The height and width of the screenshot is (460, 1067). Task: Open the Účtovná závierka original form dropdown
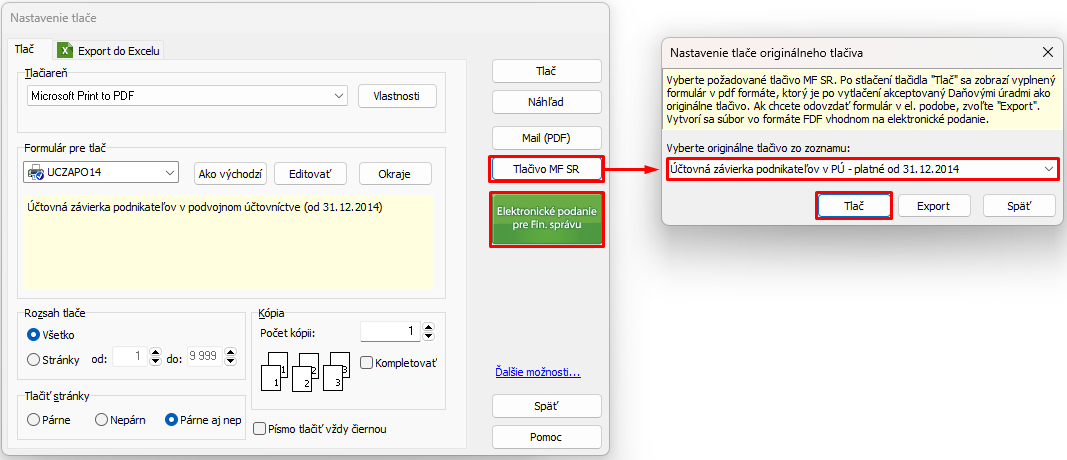point(1047,169)
